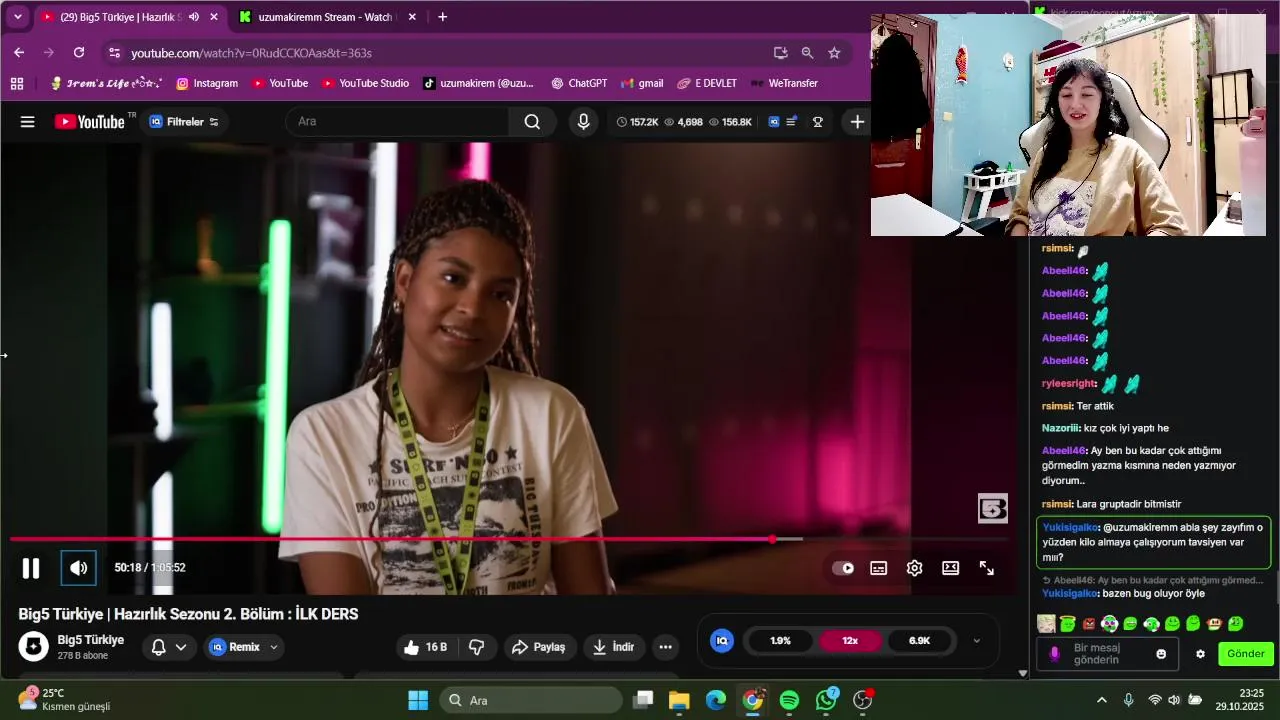
Task: Enter fullscreen video mode
Action: point(986,568)
